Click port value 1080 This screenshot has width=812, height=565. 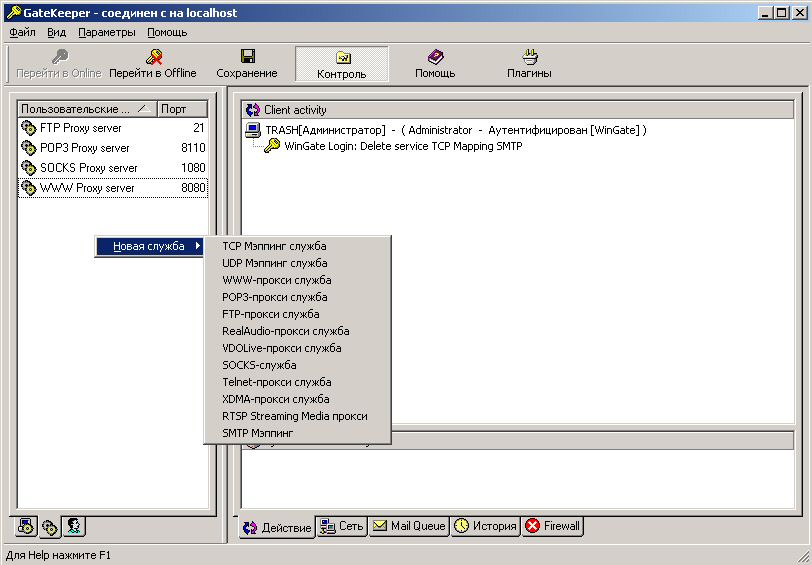(193, 168)
